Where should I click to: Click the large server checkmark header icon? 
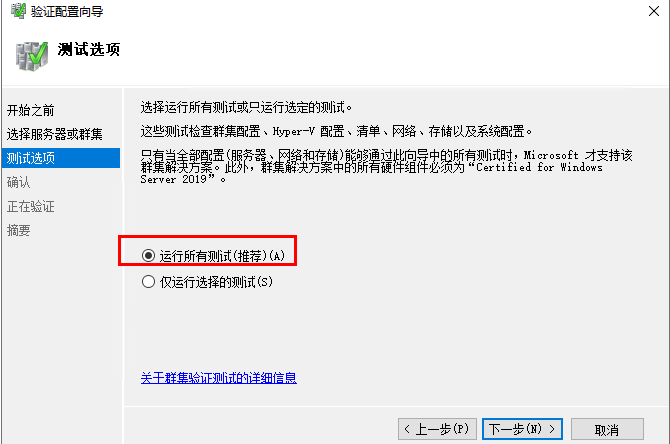point(32,56)
